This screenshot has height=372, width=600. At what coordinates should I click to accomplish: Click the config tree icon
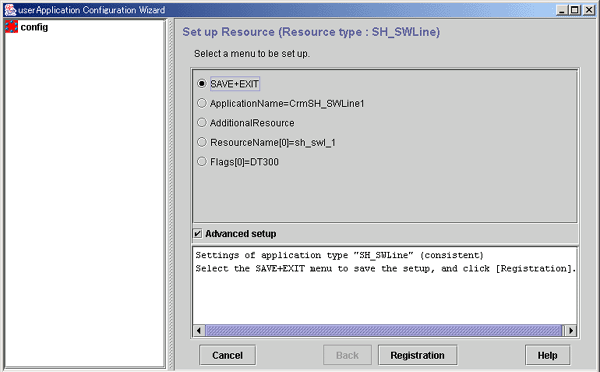click(x=11, y=27)
